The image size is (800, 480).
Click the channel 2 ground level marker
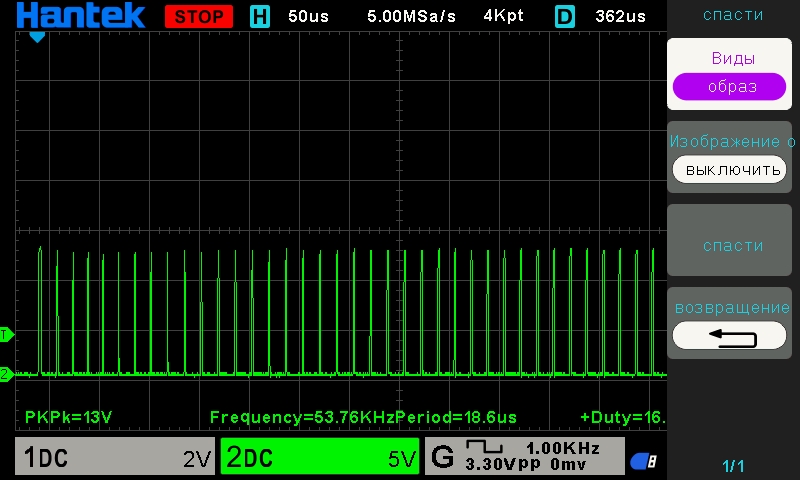click(x=5, y=374)
